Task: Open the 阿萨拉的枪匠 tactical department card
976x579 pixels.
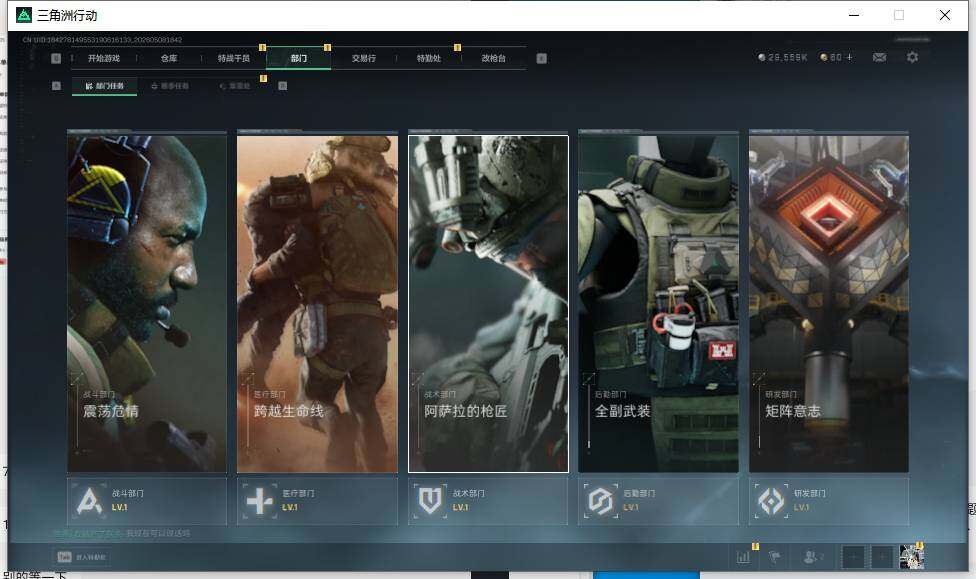Action: click(x=488, y=304)
